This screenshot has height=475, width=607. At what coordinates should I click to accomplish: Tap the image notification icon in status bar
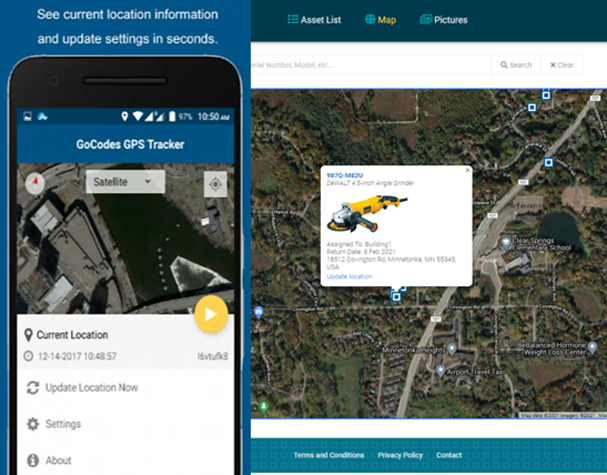(x=27, y=116)
